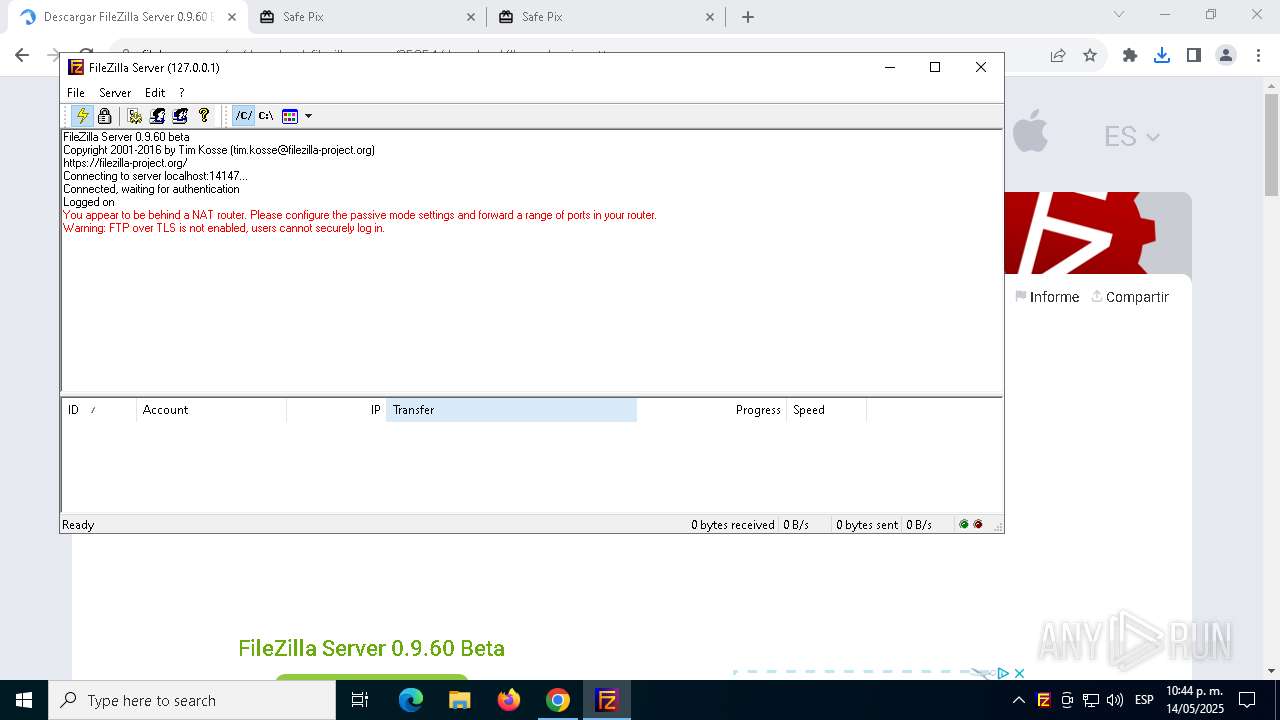Expand the dropdown arrow beside grid icon
Screen dimensions: 1280x720
(x=308, y=116)
